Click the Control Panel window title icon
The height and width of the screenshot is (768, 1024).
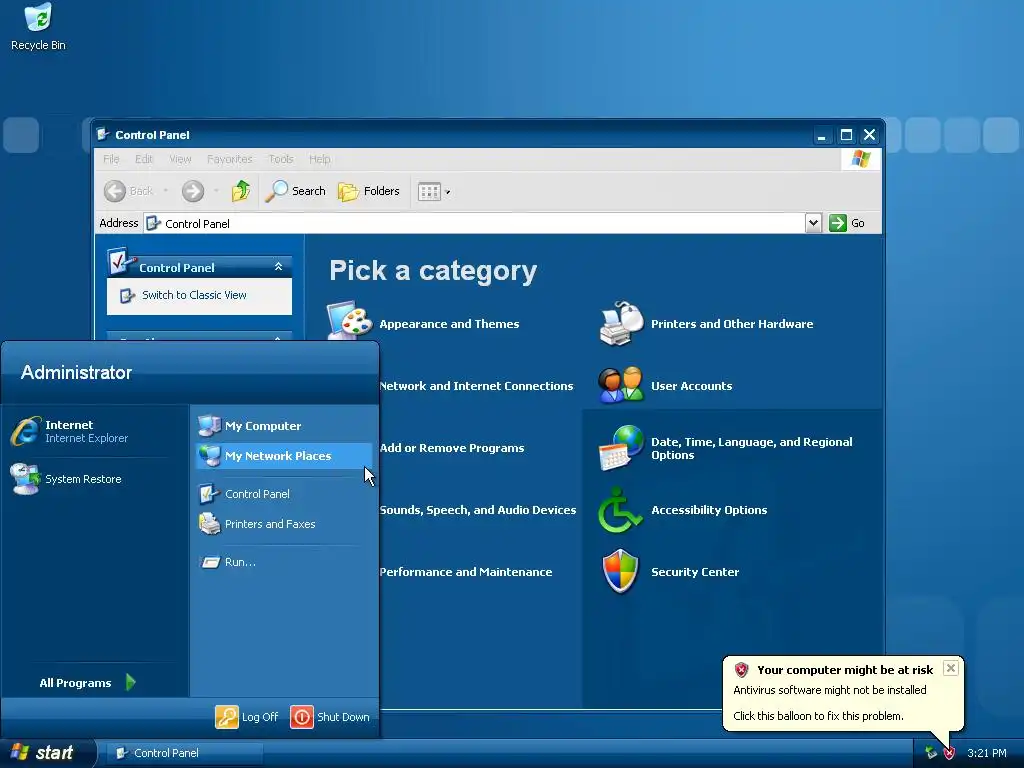click(x=103, y=135)
